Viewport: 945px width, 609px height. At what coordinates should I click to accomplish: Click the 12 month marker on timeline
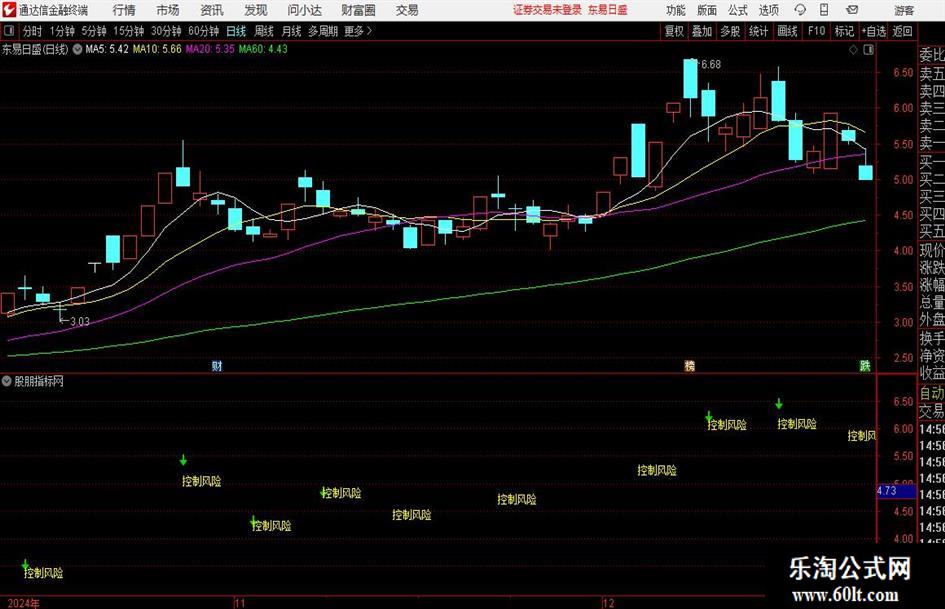pyautogui.click(x=608, y=603)
